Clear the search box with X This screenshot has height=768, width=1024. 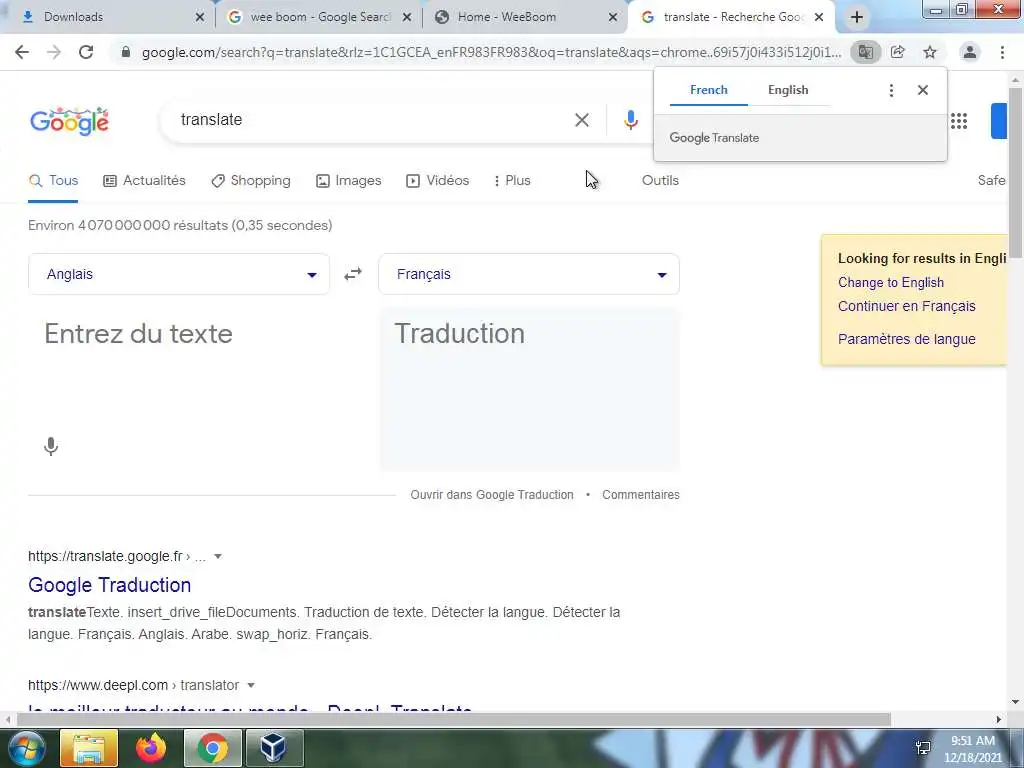582,120
